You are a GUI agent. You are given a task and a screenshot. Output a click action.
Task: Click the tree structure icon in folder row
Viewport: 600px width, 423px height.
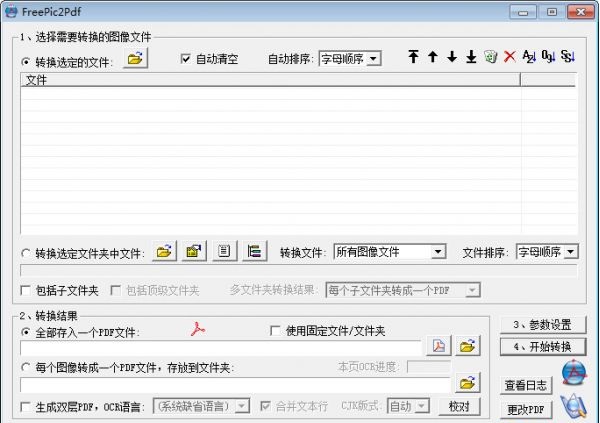click(x=254, y=251)
